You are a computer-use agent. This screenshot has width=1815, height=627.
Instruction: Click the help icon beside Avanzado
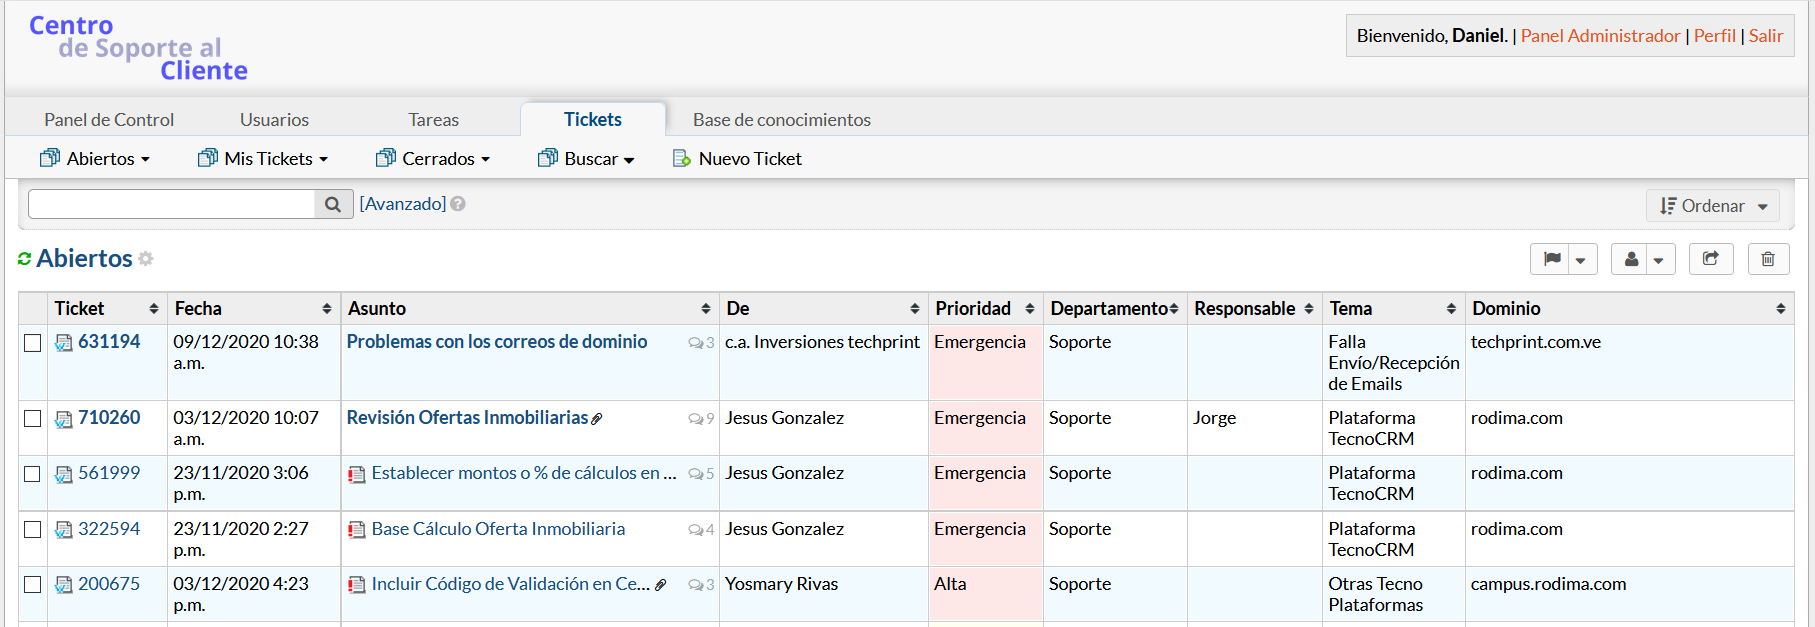tap(458, 204)
